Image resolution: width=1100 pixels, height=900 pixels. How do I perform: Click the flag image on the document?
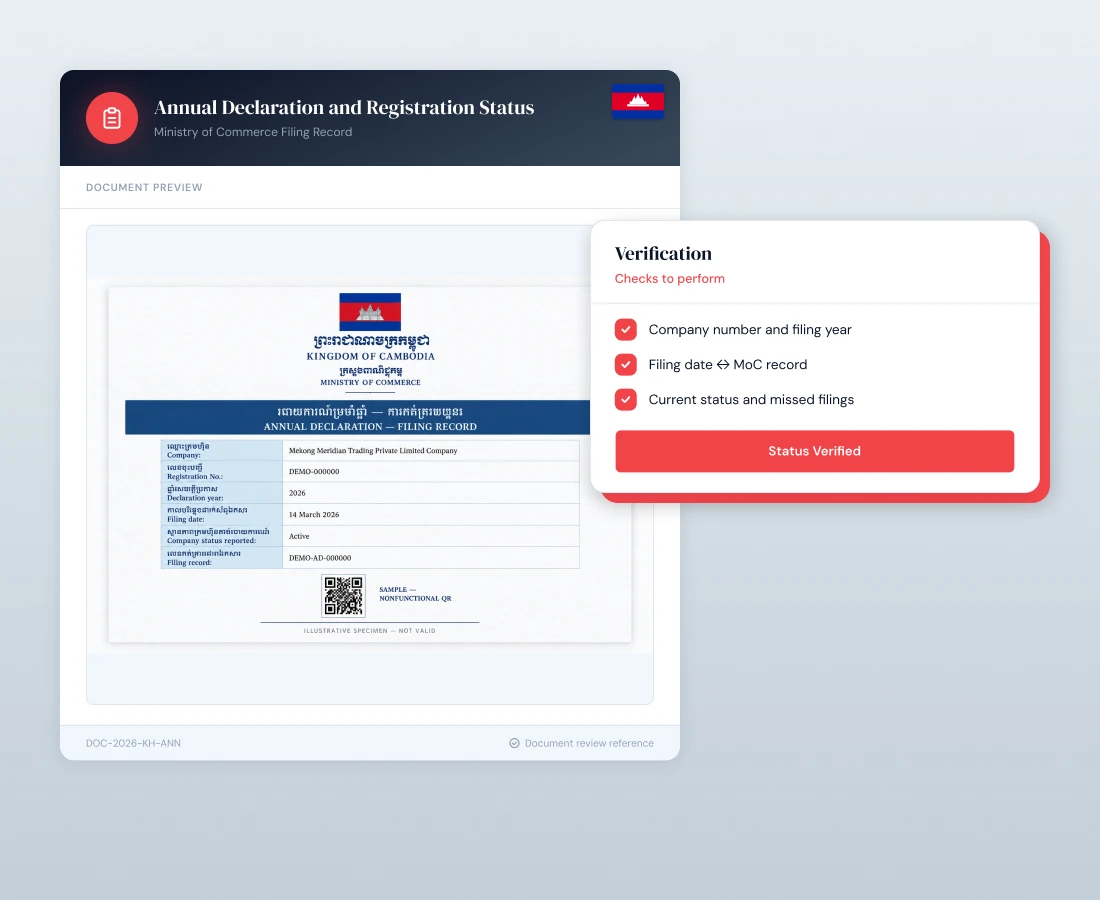click(x=370, y=311)
